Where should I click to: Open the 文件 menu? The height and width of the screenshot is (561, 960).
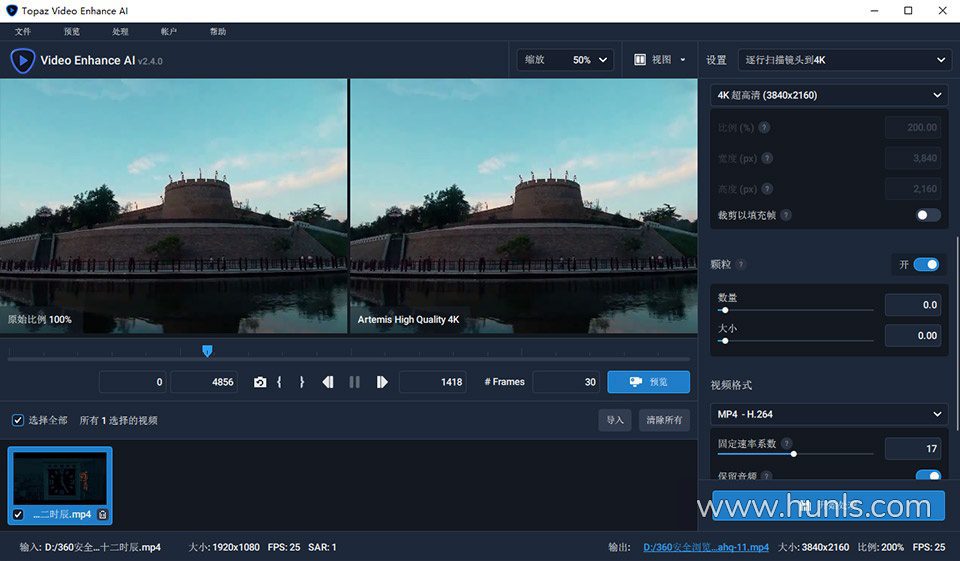coord(23,32)
